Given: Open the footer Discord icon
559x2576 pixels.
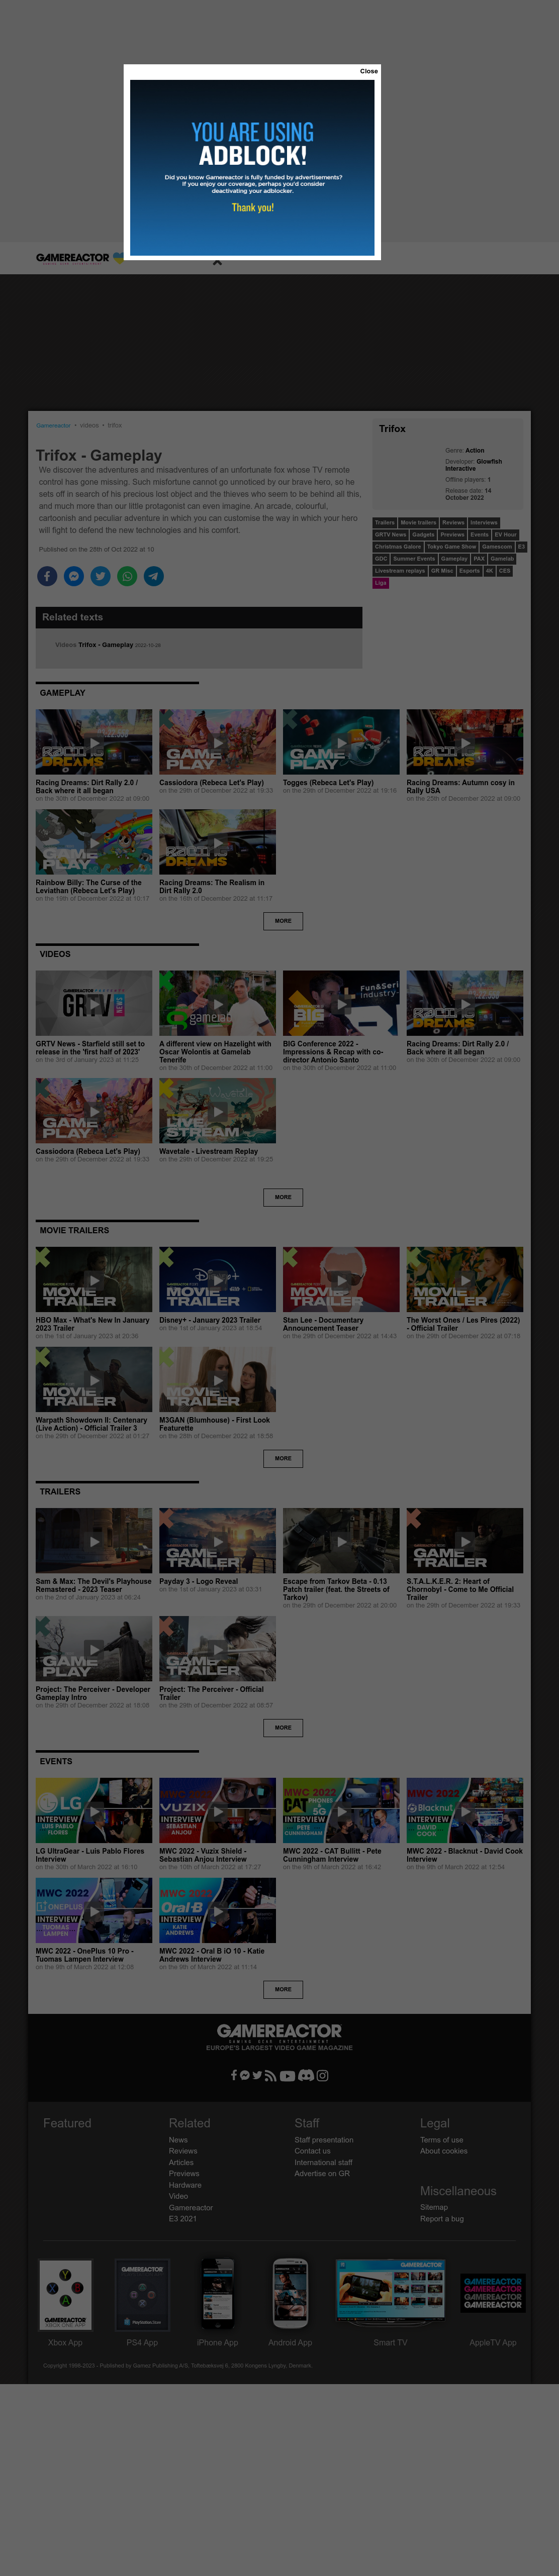Looking at the screenshot, I should pyautogui.click(x=306, y=2075).
